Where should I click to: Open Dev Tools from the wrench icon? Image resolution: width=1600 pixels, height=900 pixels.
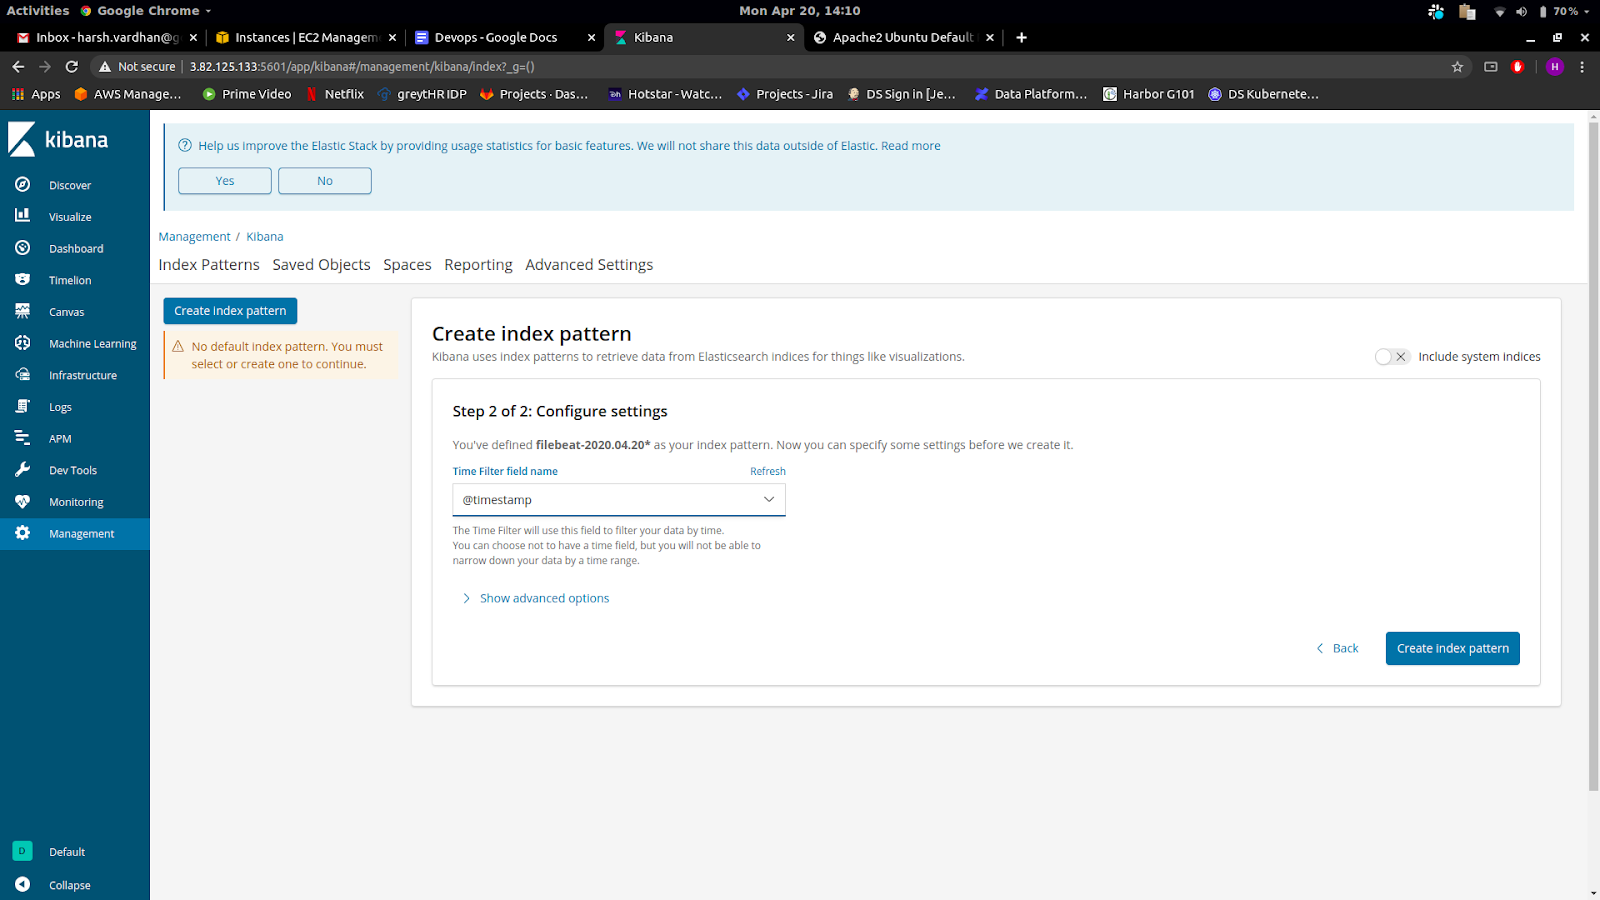tap(22, 470)
